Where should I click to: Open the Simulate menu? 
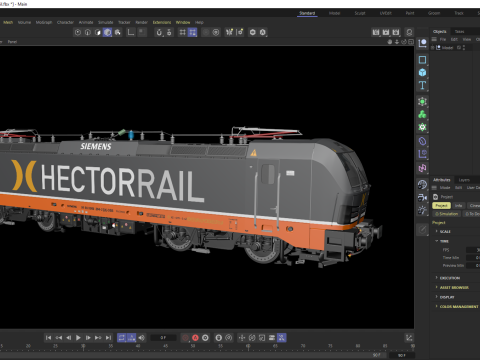[x=106, y=22]
